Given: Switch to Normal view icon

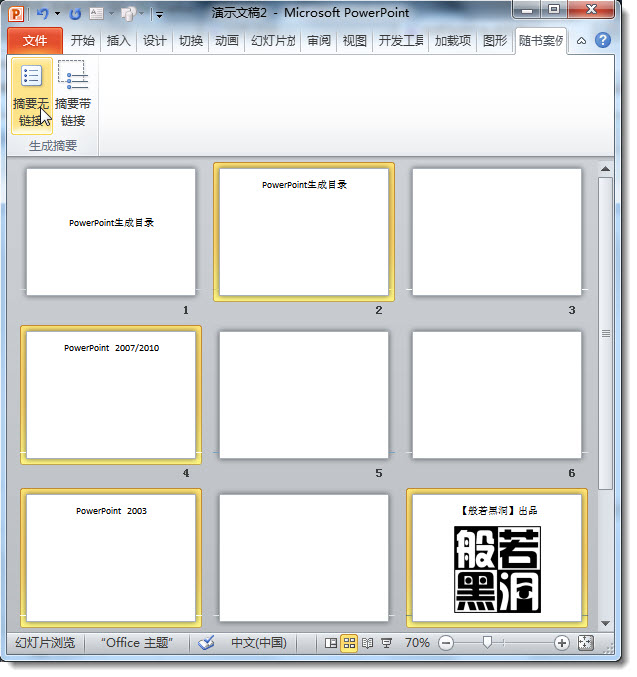Looking at the screenshot, I should tap(331, 643).
